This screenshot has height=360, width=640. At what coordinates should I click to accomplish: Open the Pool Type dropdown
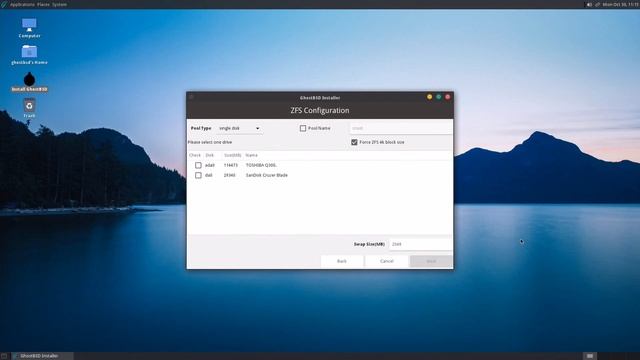[x=239, y=128]
